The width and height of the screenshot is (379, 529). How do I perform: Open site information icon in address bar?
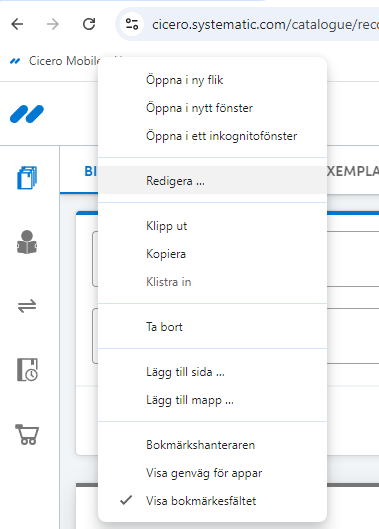pos(132,24)
